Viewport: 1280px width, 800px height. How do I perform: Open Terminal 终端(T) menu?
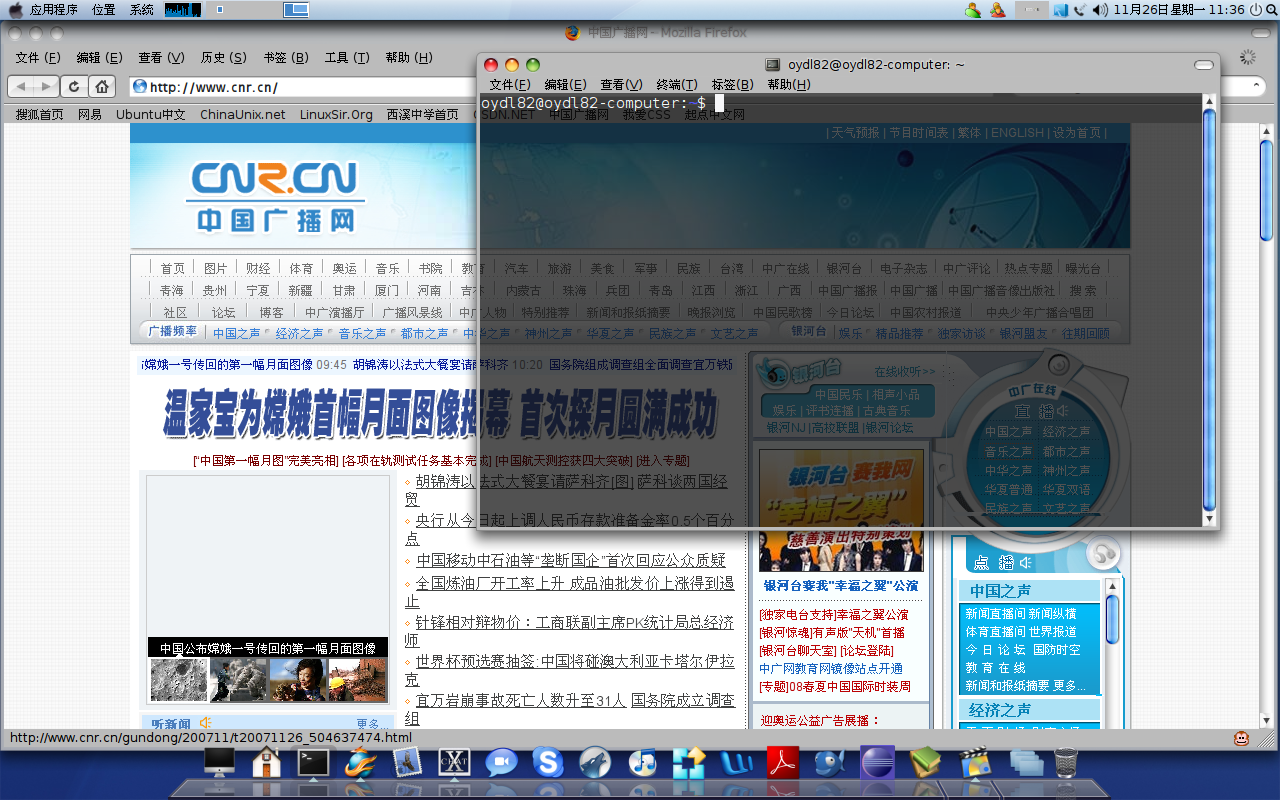click(x=677, y=84)
